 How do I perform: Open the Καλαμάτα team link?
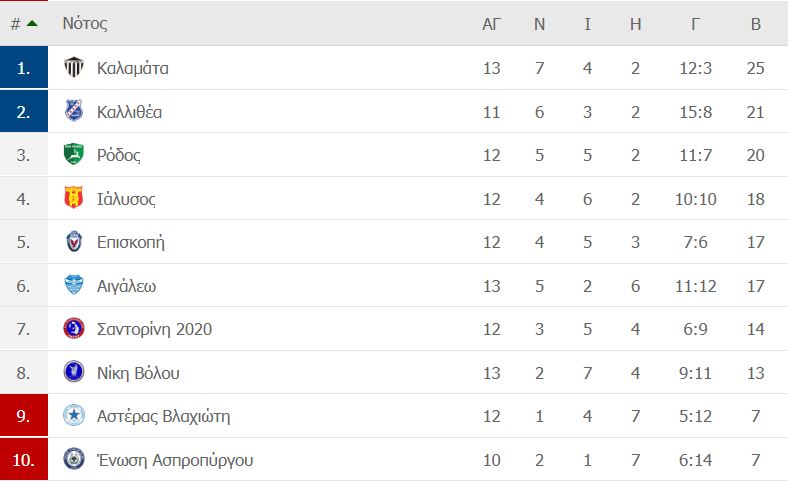133,68
